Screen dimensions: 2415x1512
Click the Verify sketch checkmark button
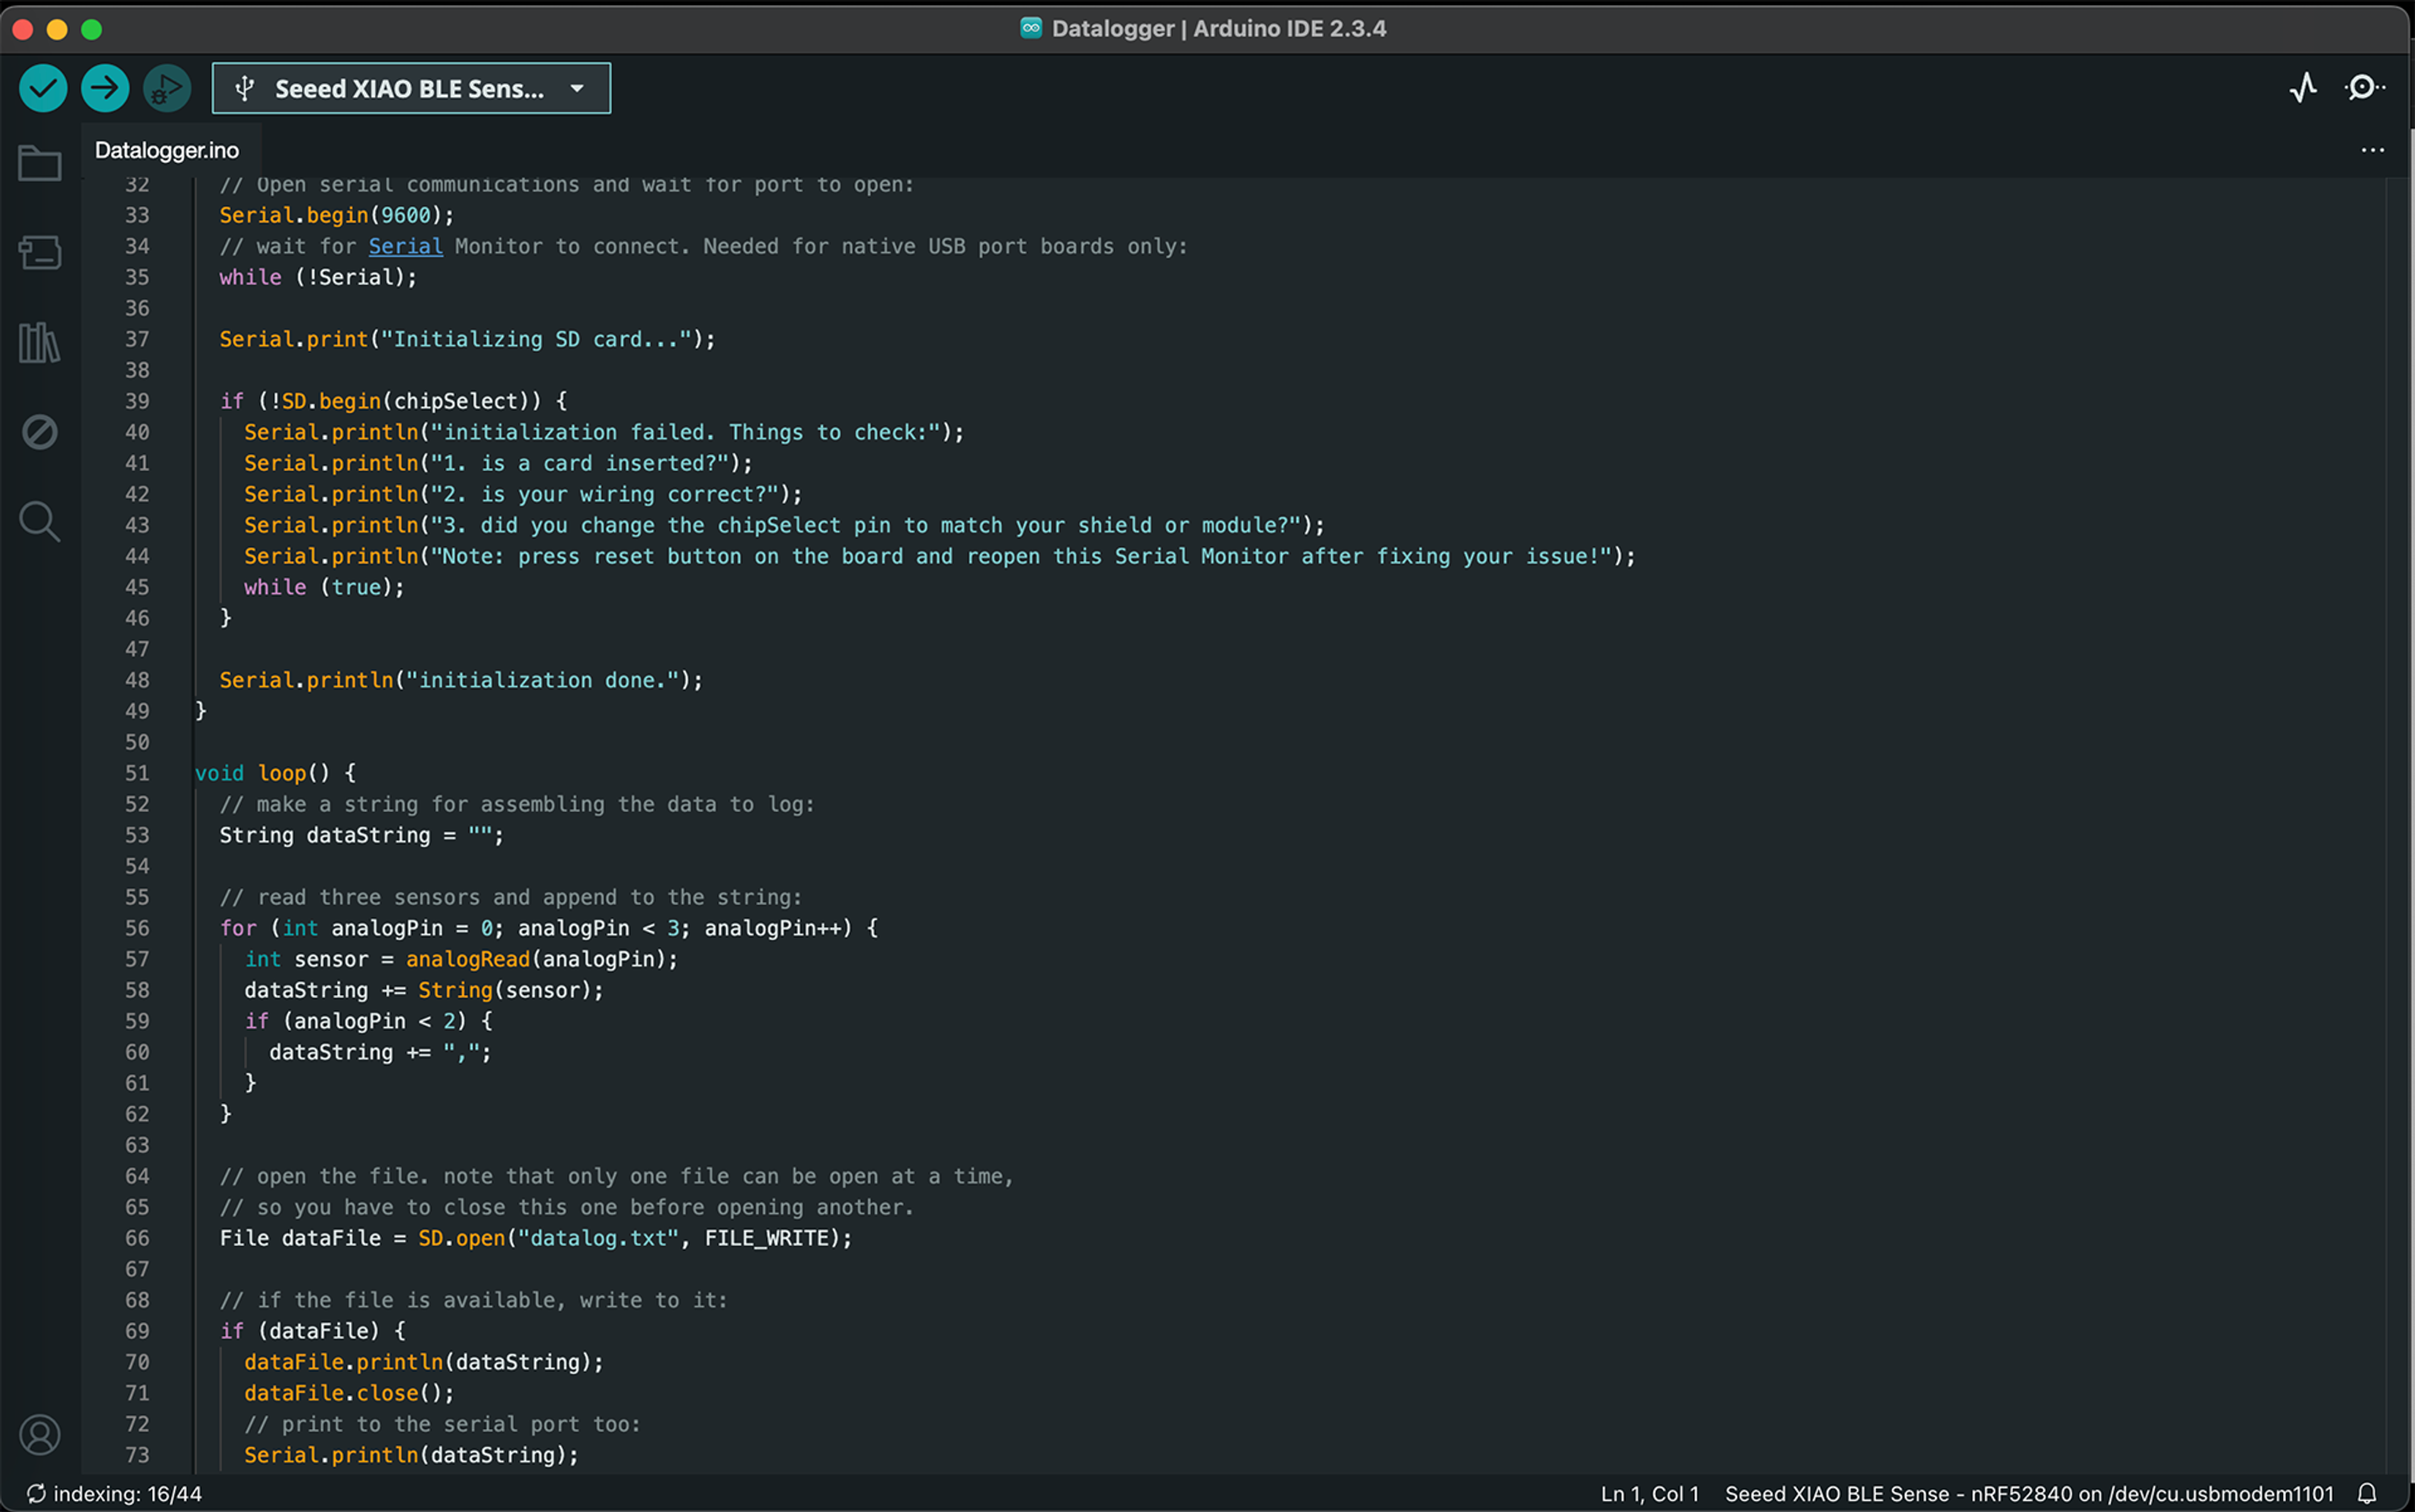click(x=43, y=88)
